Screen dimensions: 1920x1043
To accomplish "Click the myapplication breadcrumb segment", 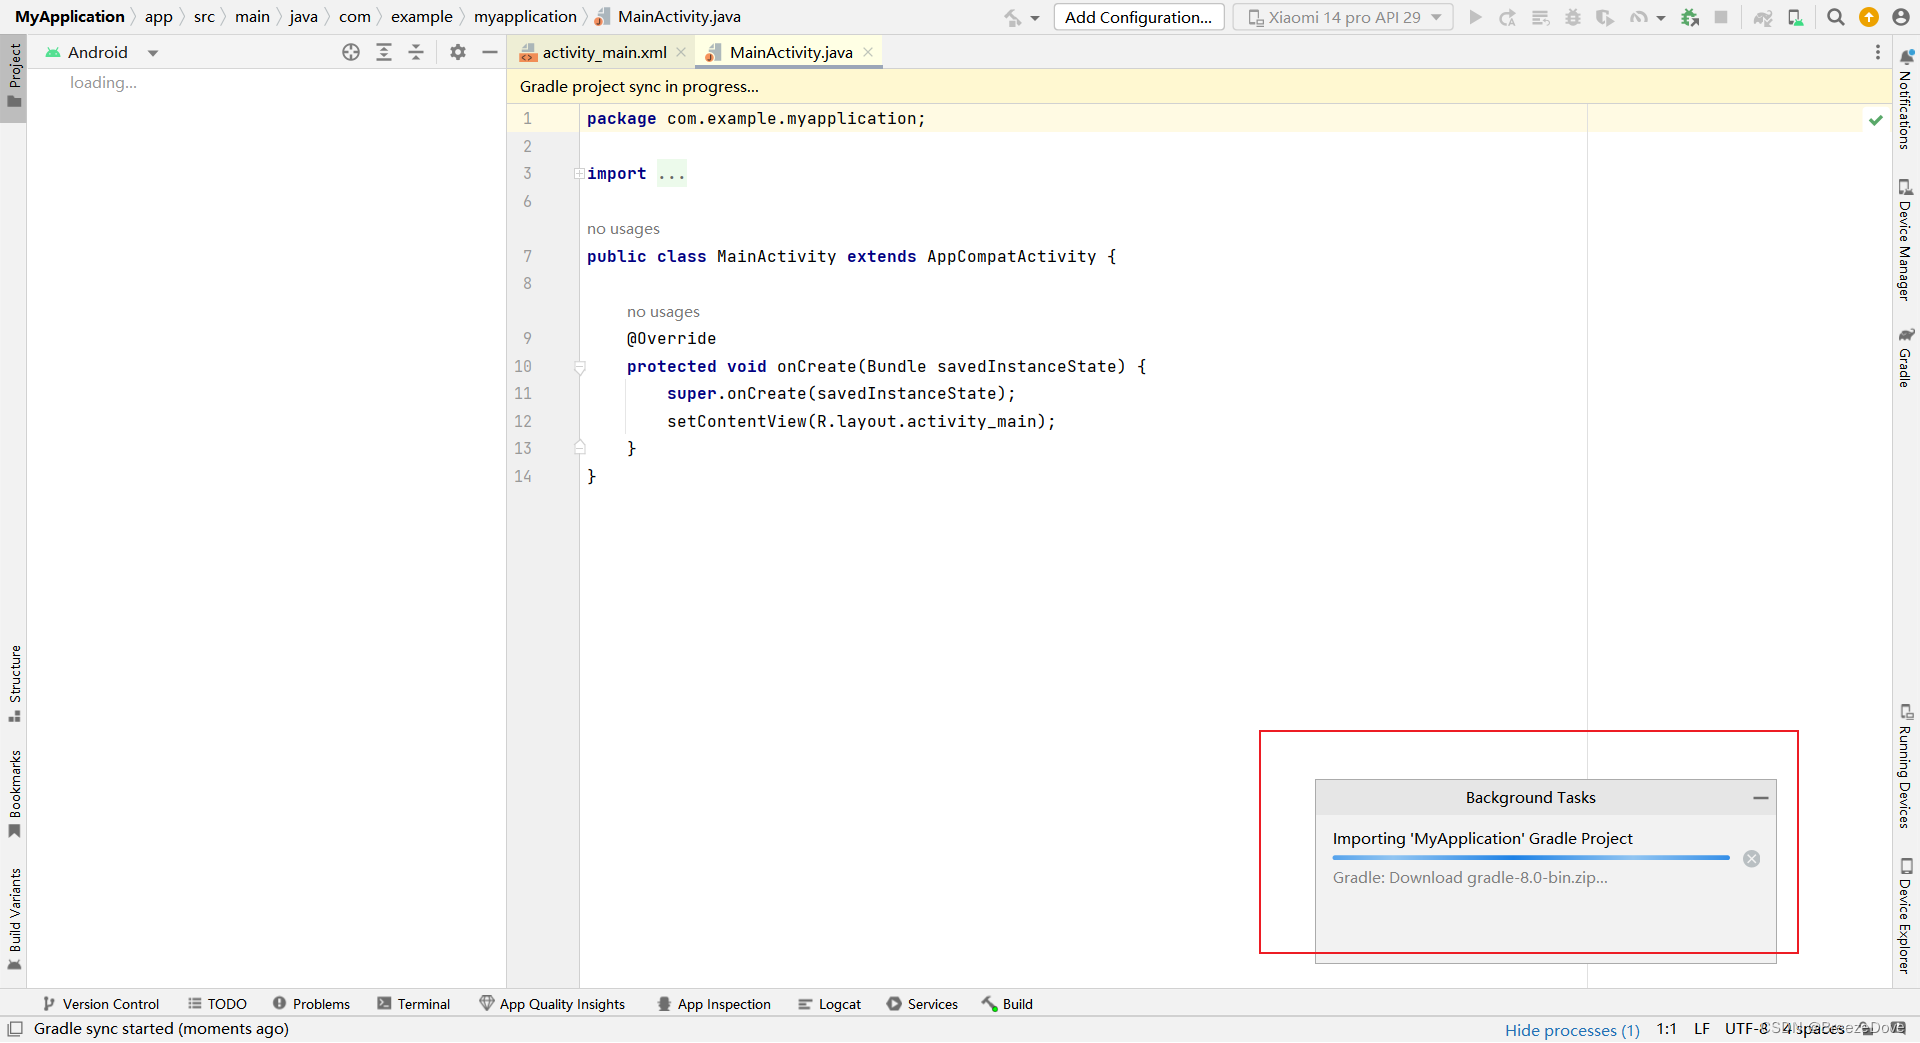I will (525, 17).
